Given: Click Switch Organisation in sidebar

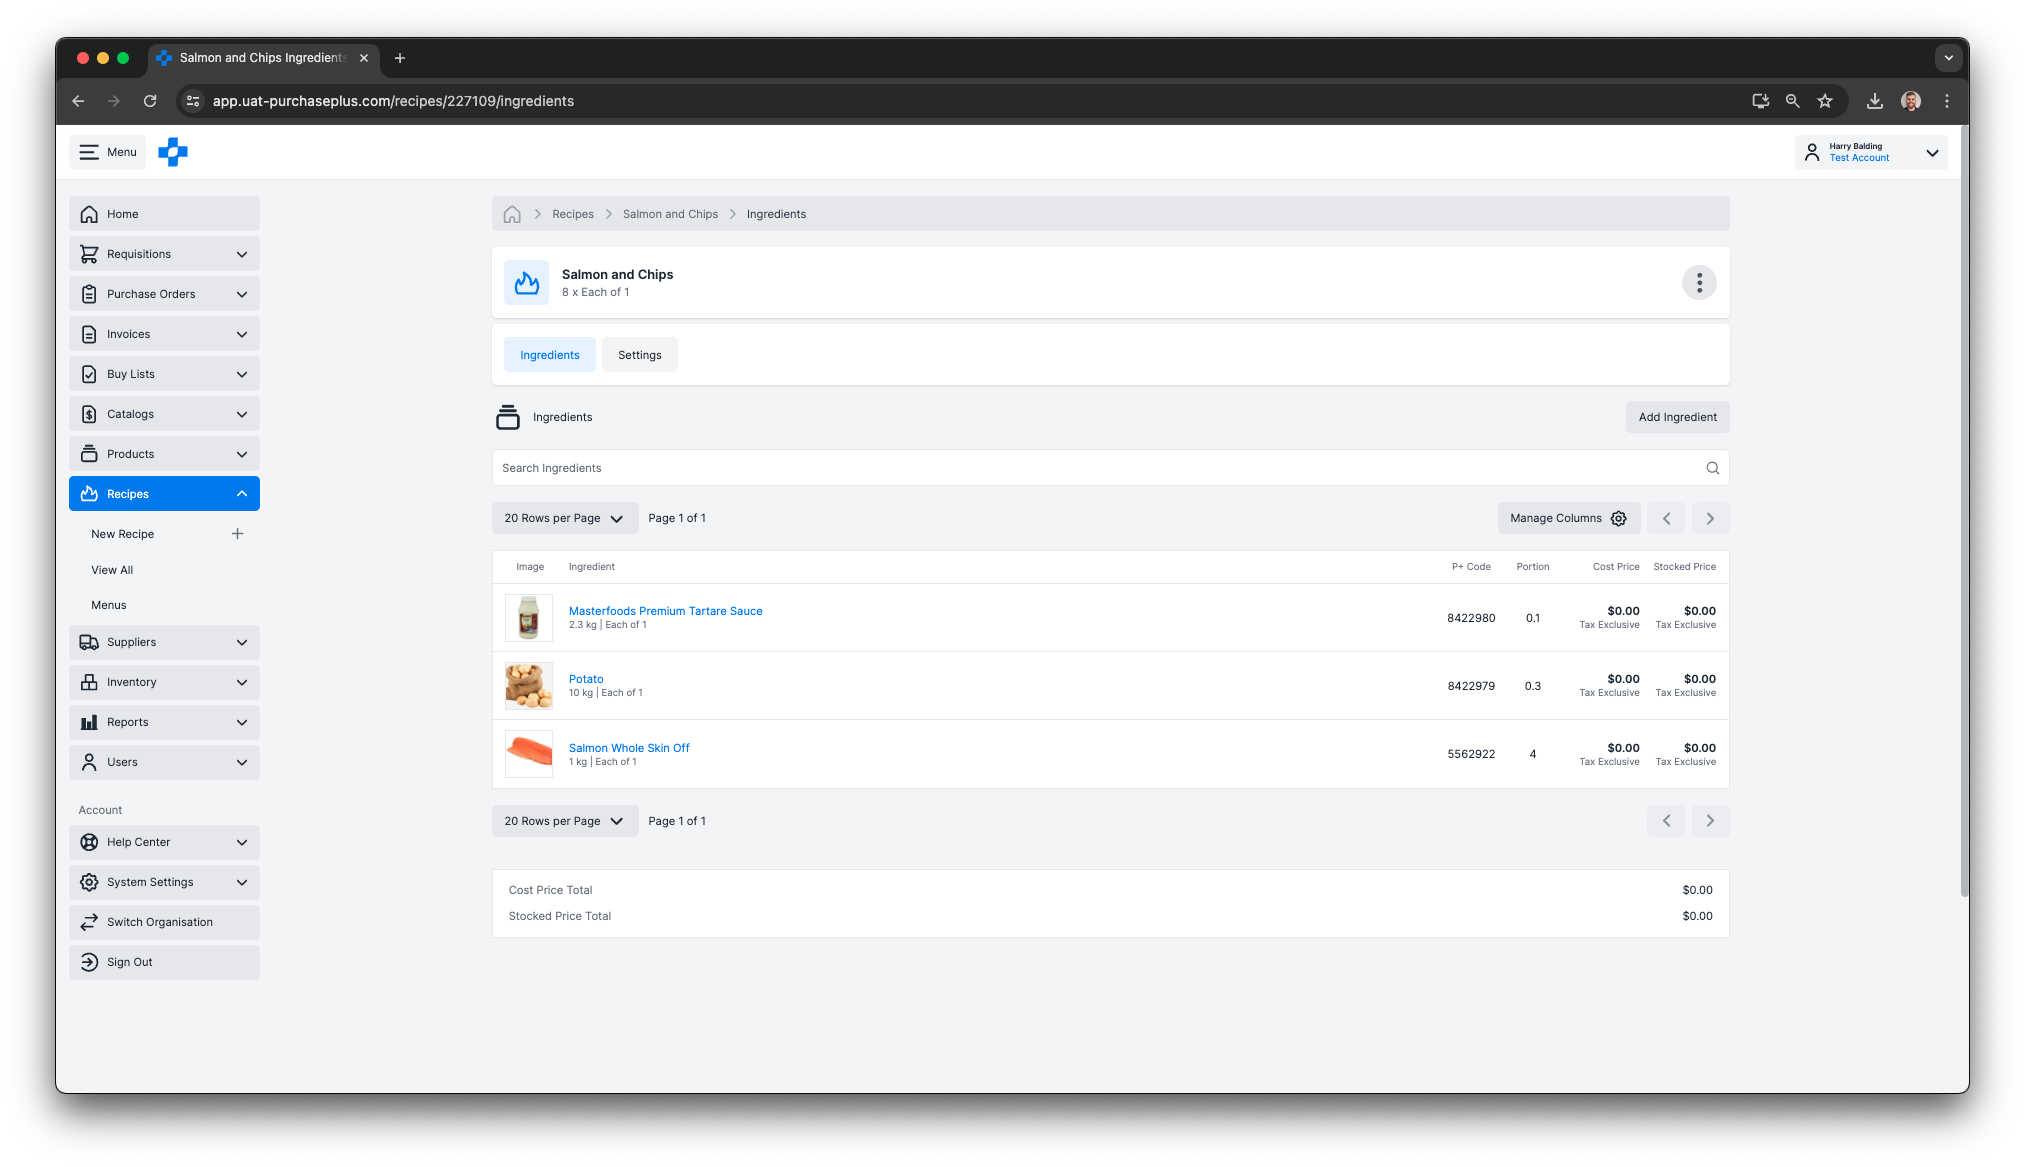Looking at the screenshot, I should point(164,922).
